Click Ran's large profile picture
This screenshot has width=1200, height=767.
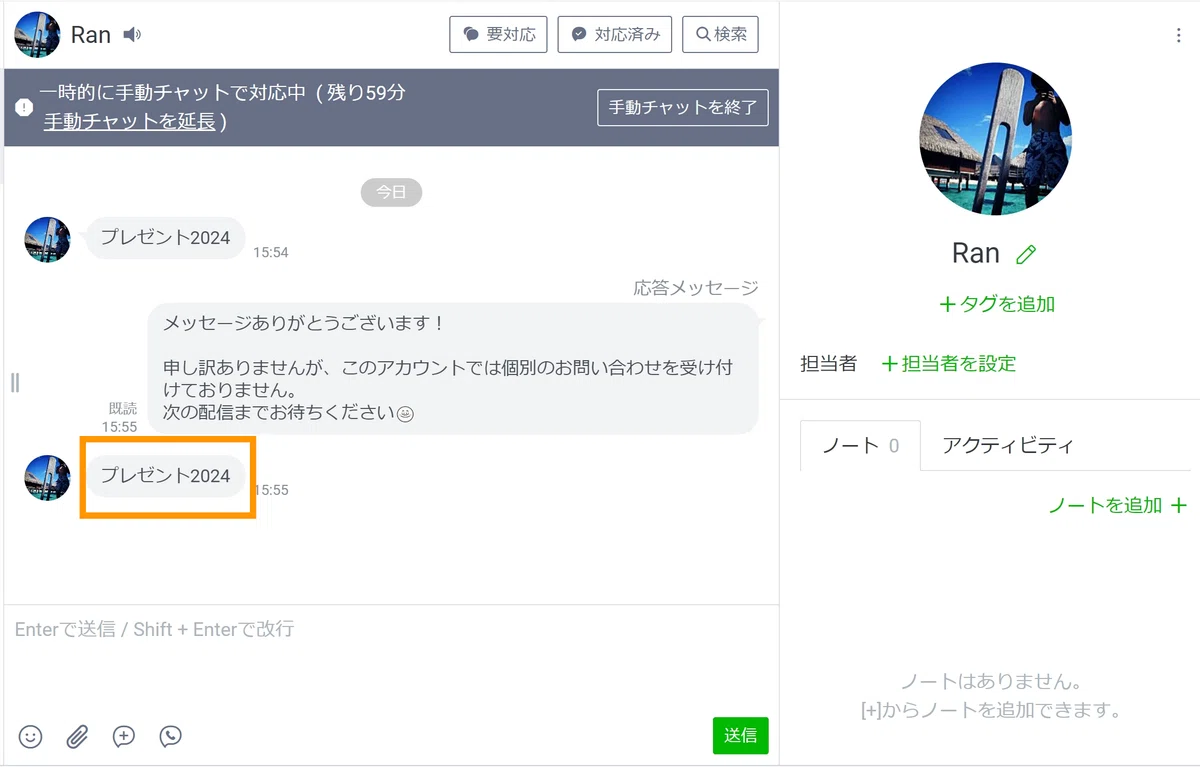click(995, 139)
